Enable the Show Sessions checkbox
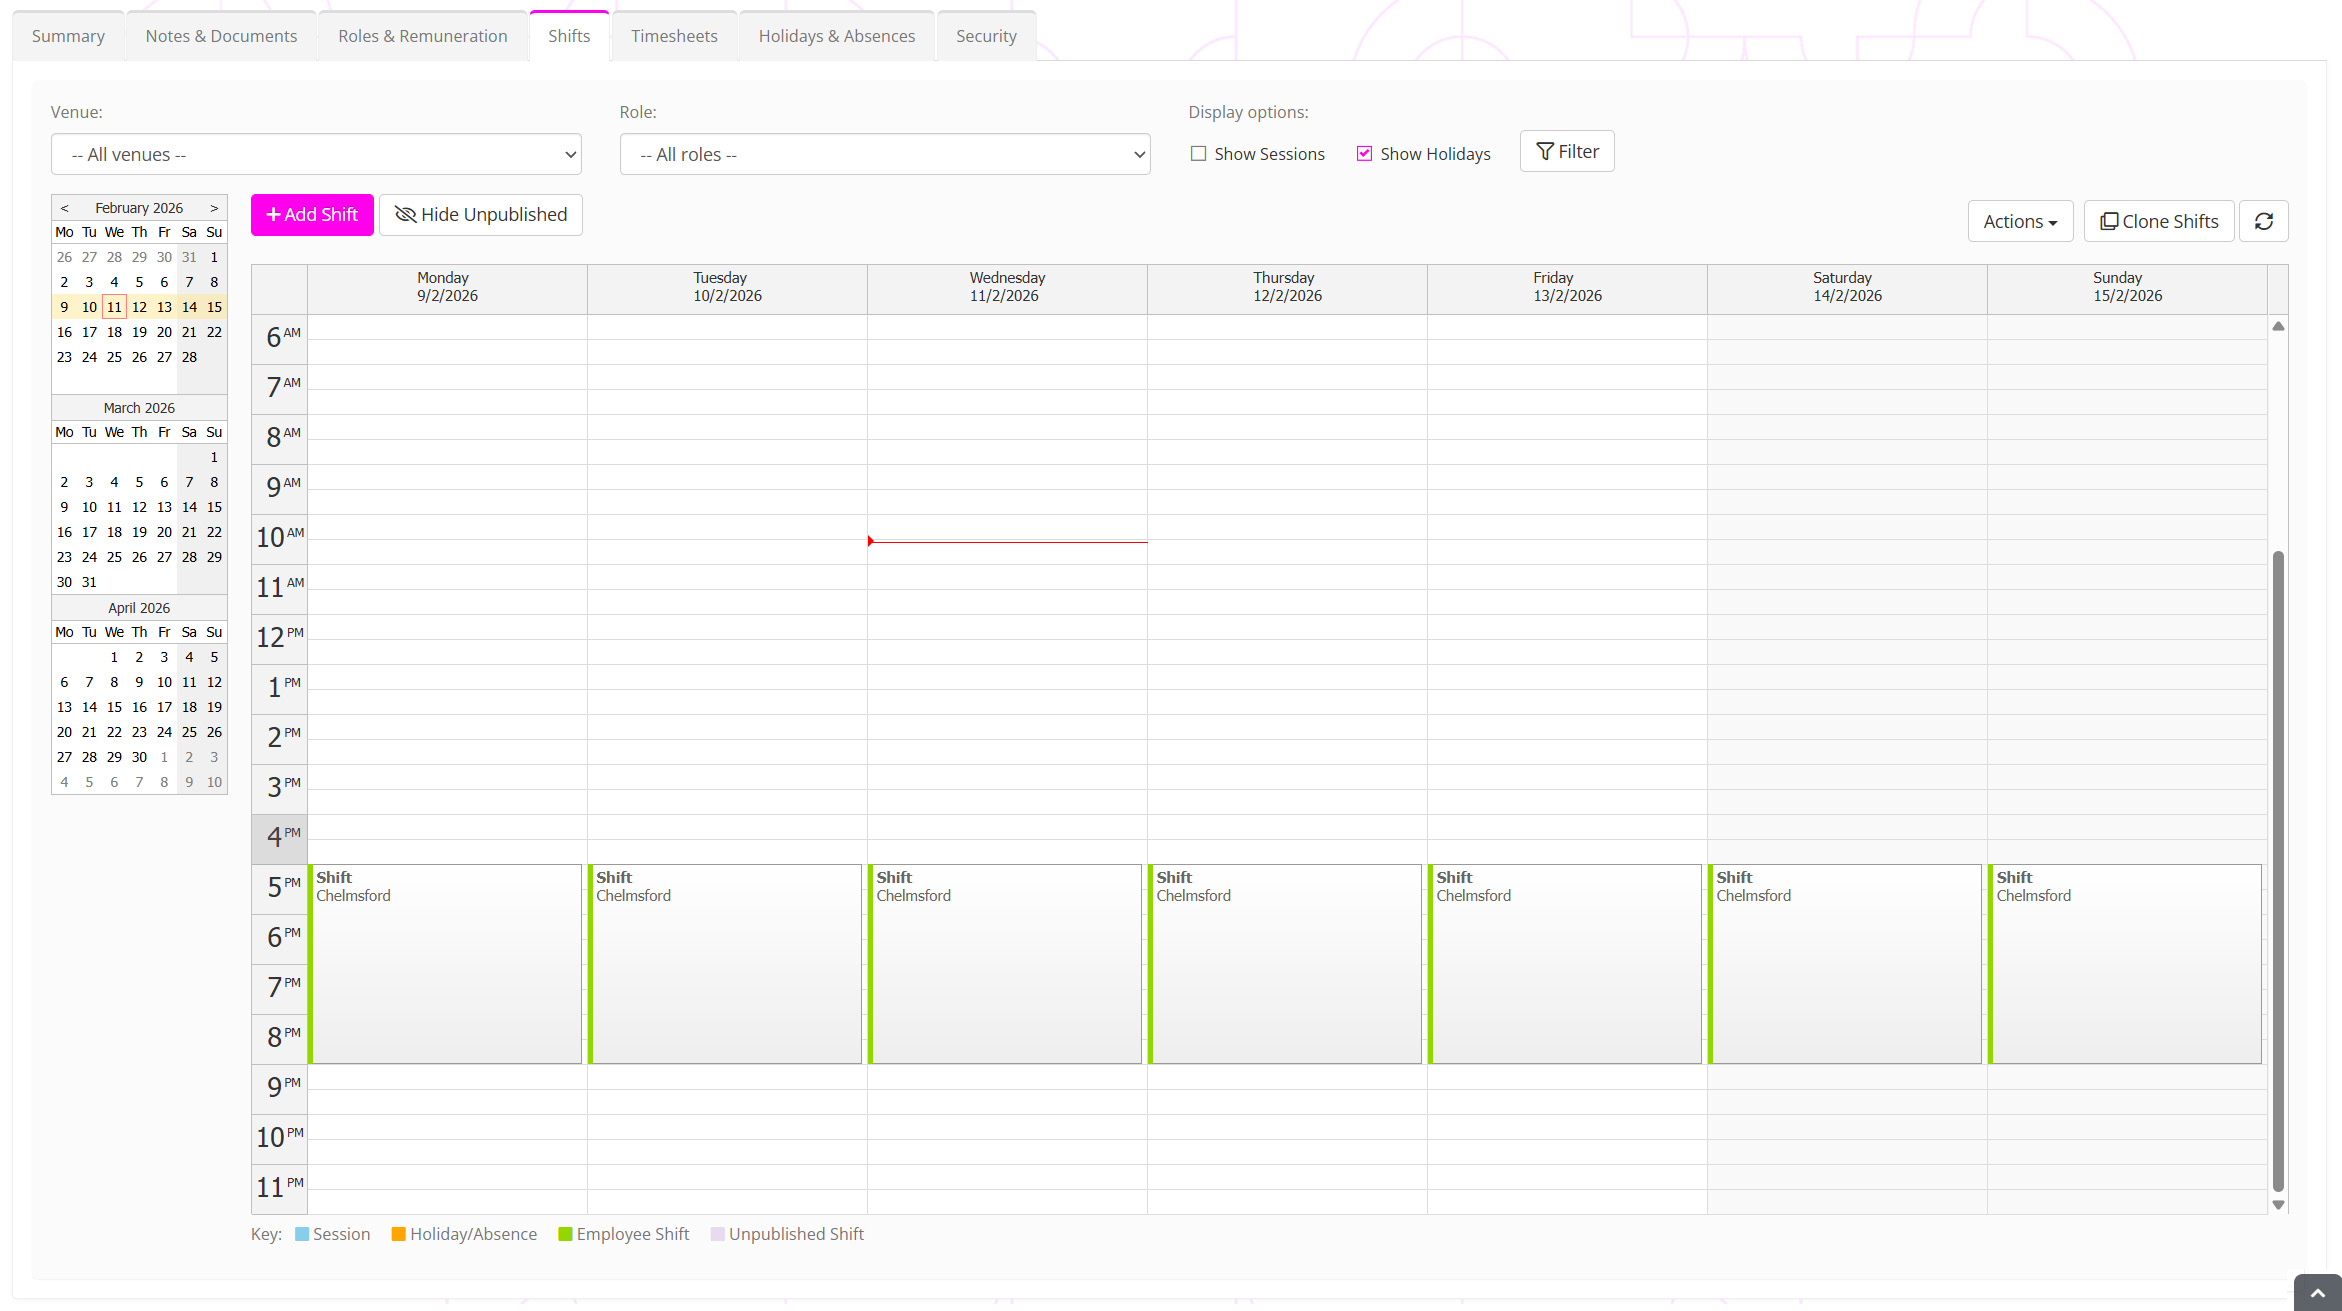The image size is (2342, 1311). point(1198,154)
